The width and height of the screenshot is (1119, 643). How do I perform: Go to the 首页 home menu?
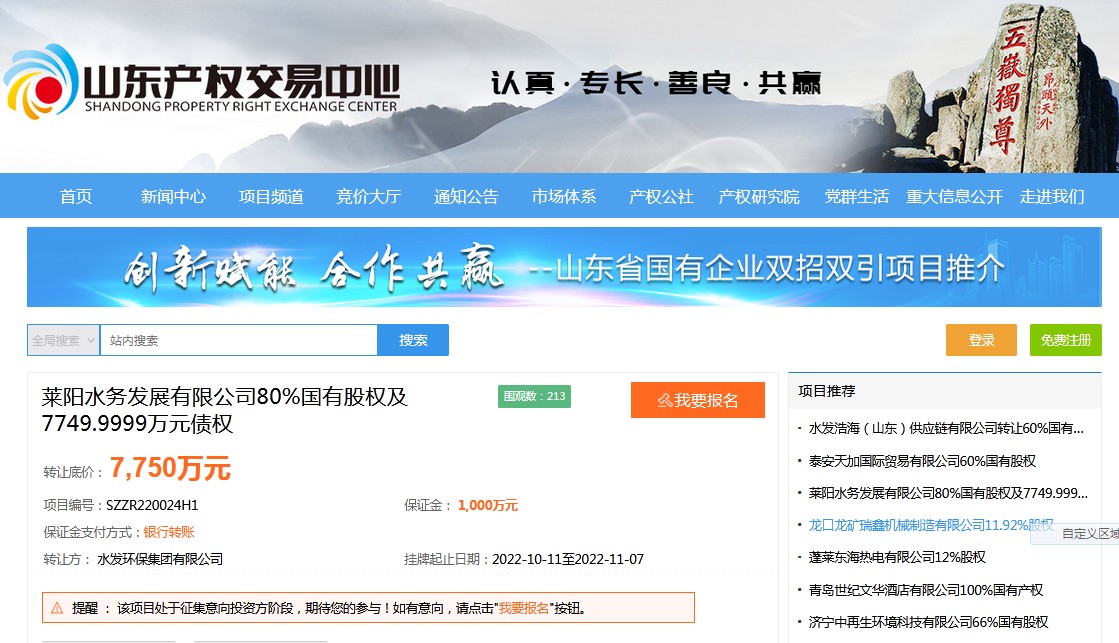point(76,196)
